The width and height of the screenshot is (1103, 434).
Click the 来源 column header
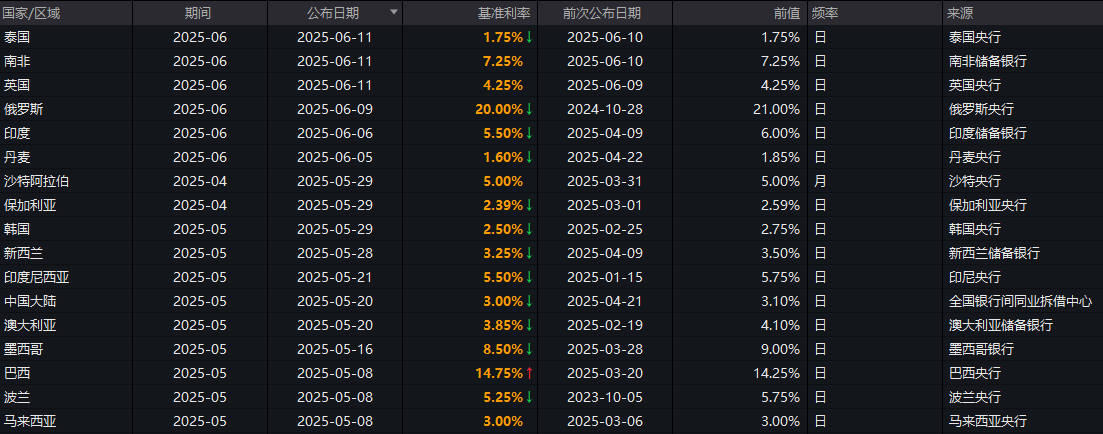(960, 13)
